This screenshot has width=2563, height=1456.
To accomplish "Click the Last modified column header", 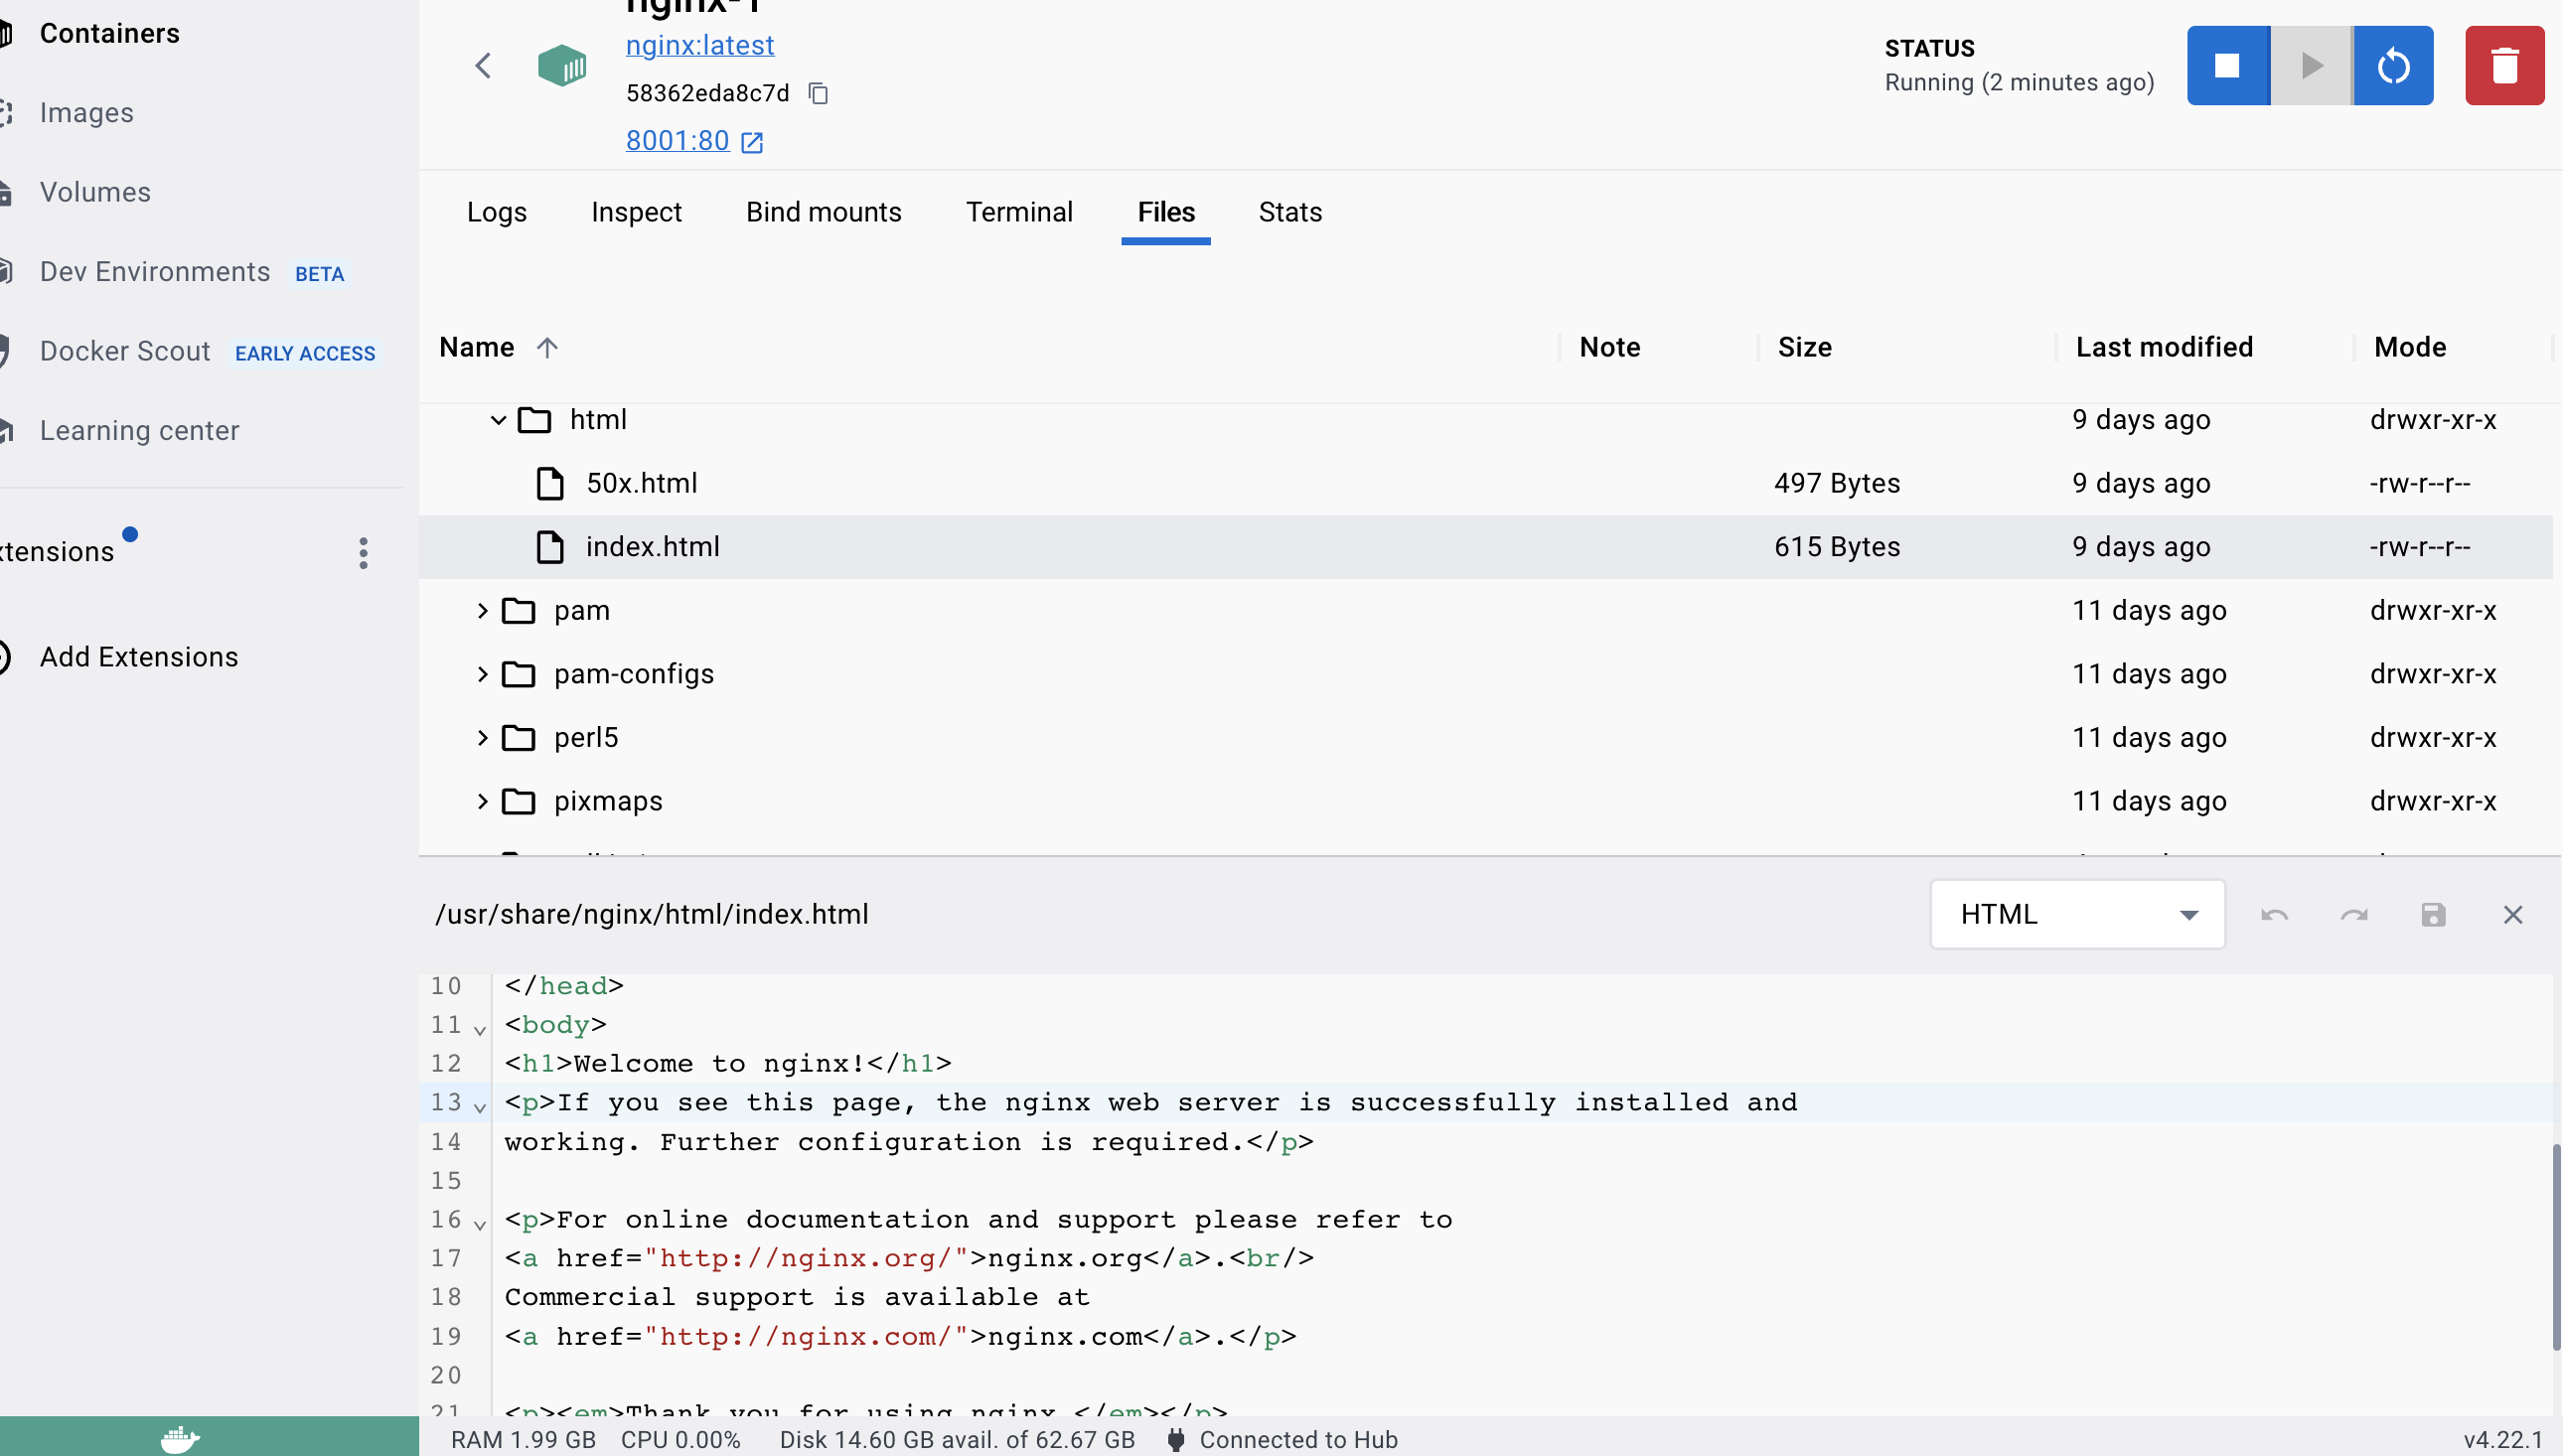I will coord(2164,347).
